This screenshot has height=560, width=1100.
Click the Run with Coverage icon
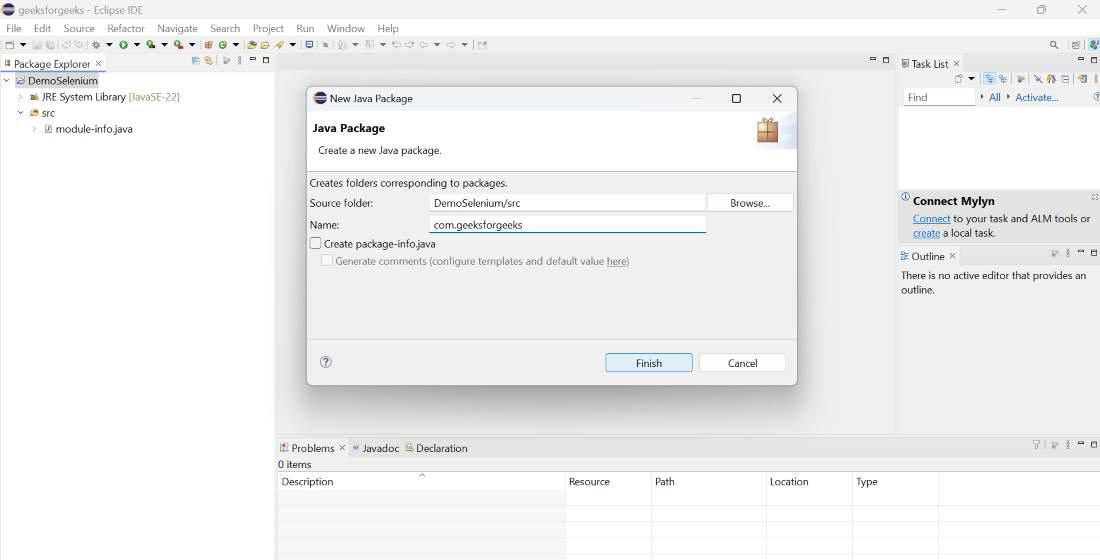click(x=150, y=45)
